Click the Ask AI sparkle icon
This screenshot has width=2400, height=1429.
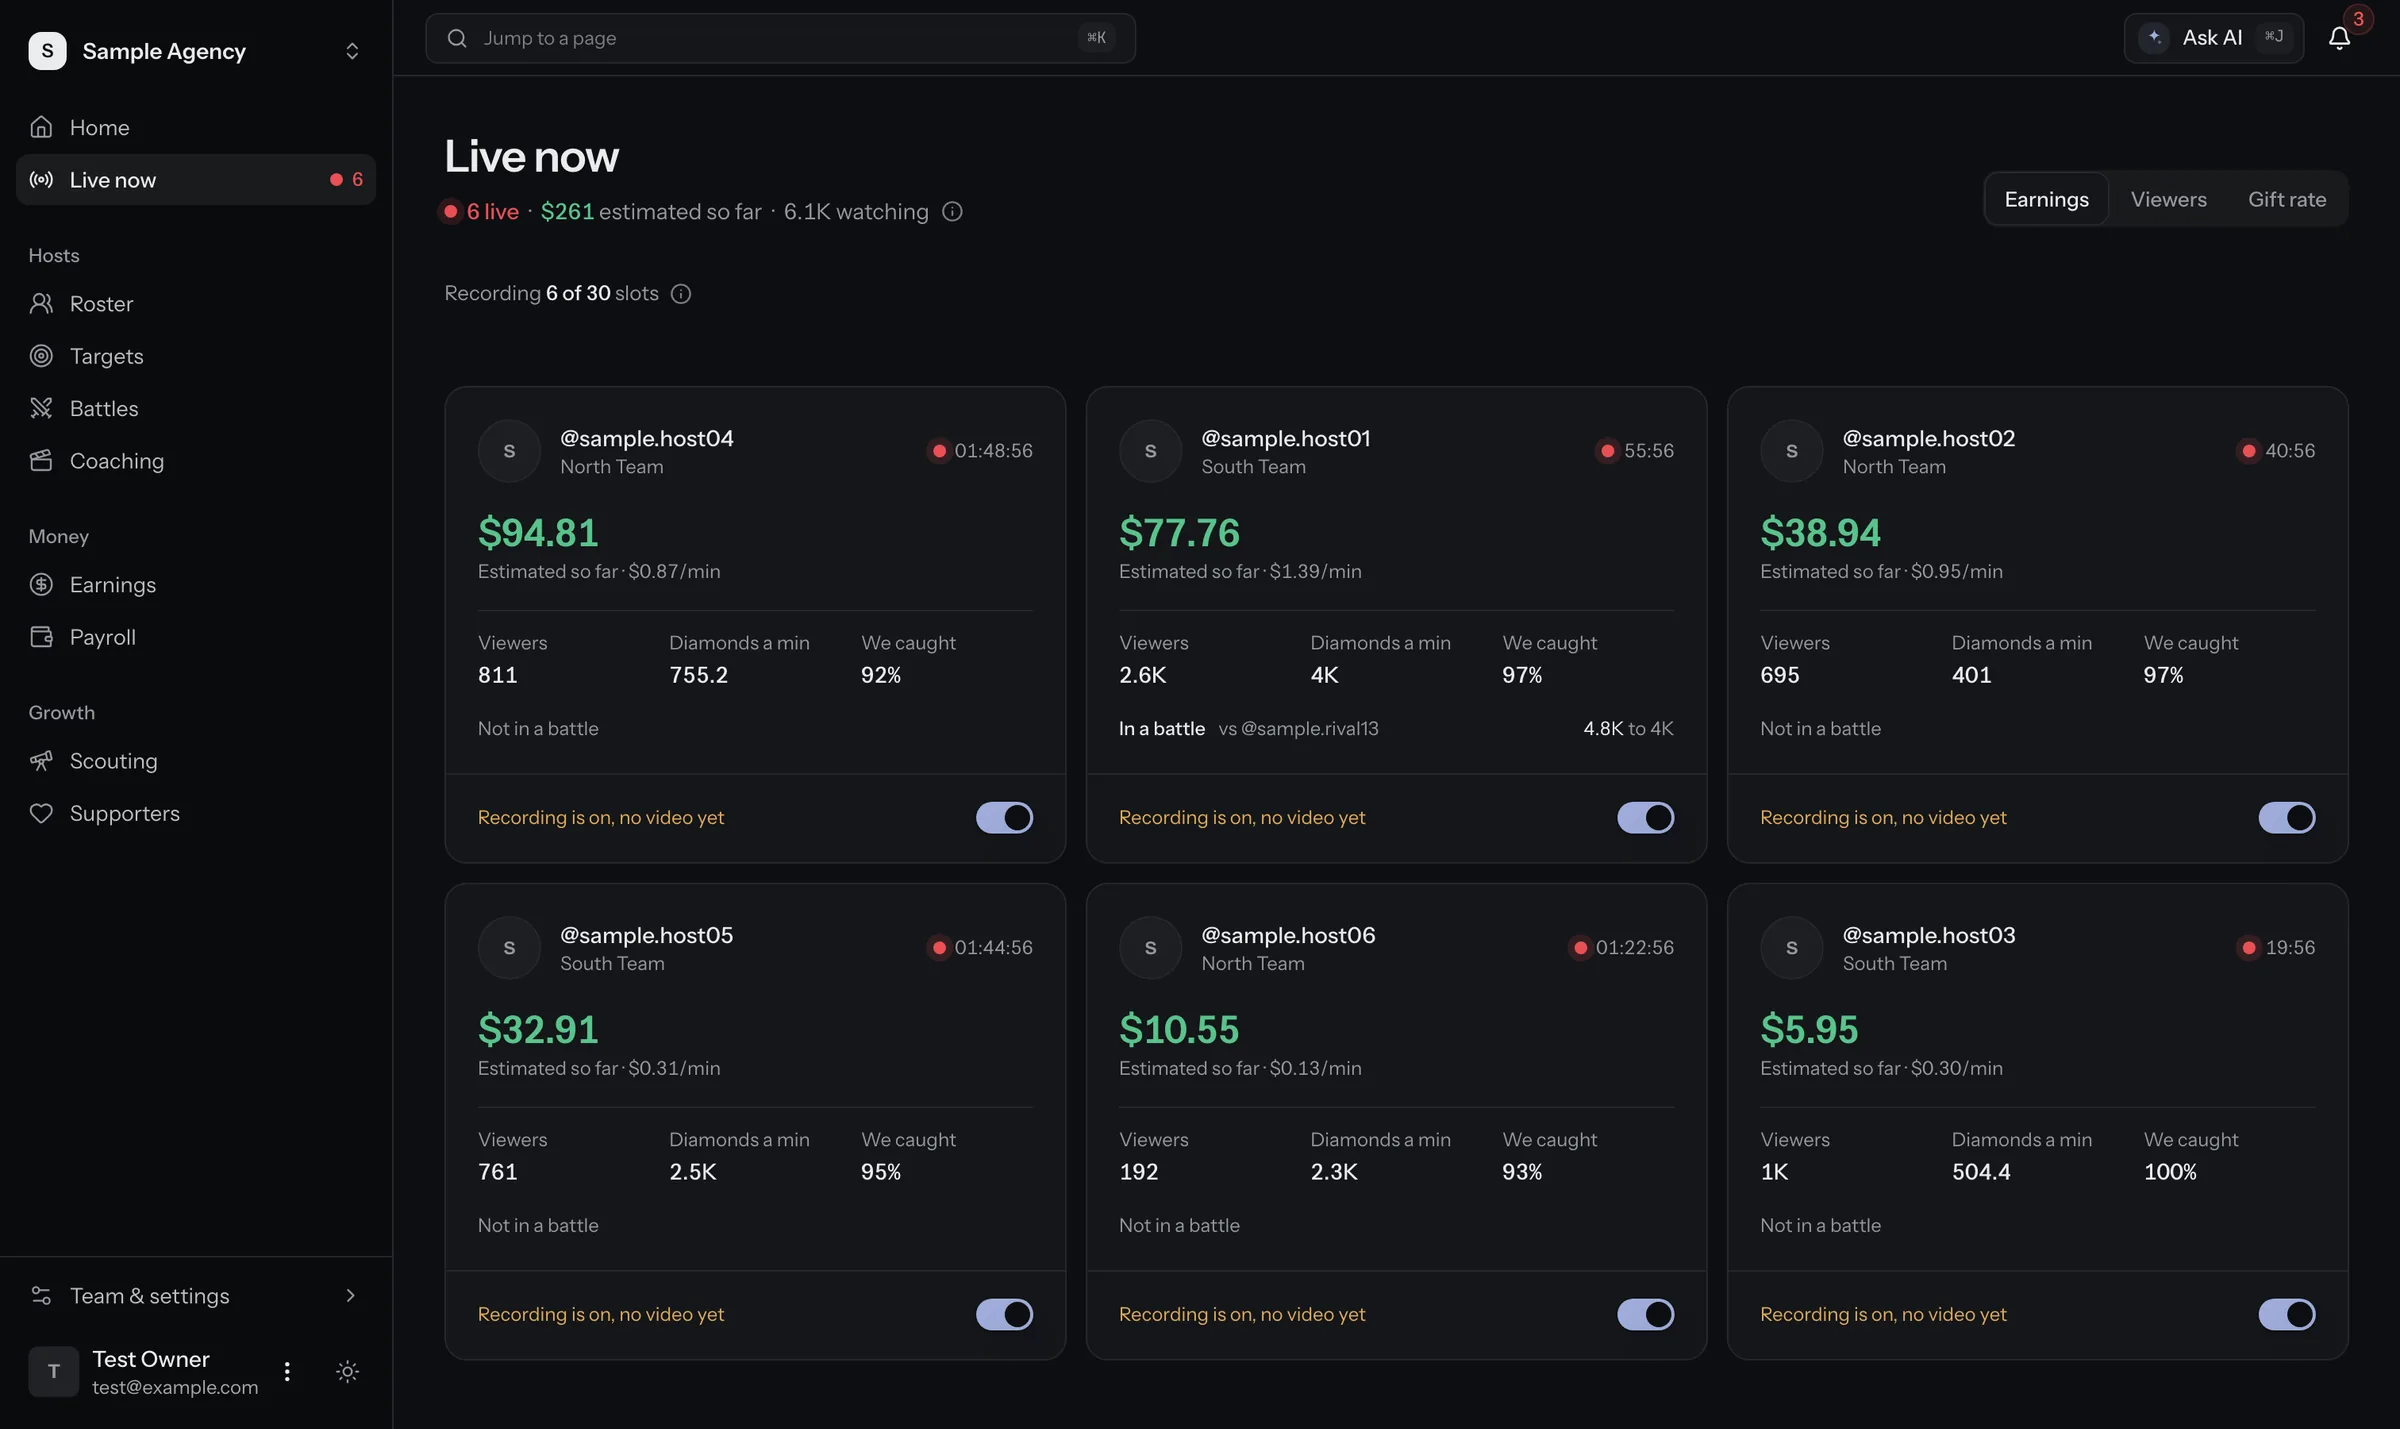click(2155, 37)
